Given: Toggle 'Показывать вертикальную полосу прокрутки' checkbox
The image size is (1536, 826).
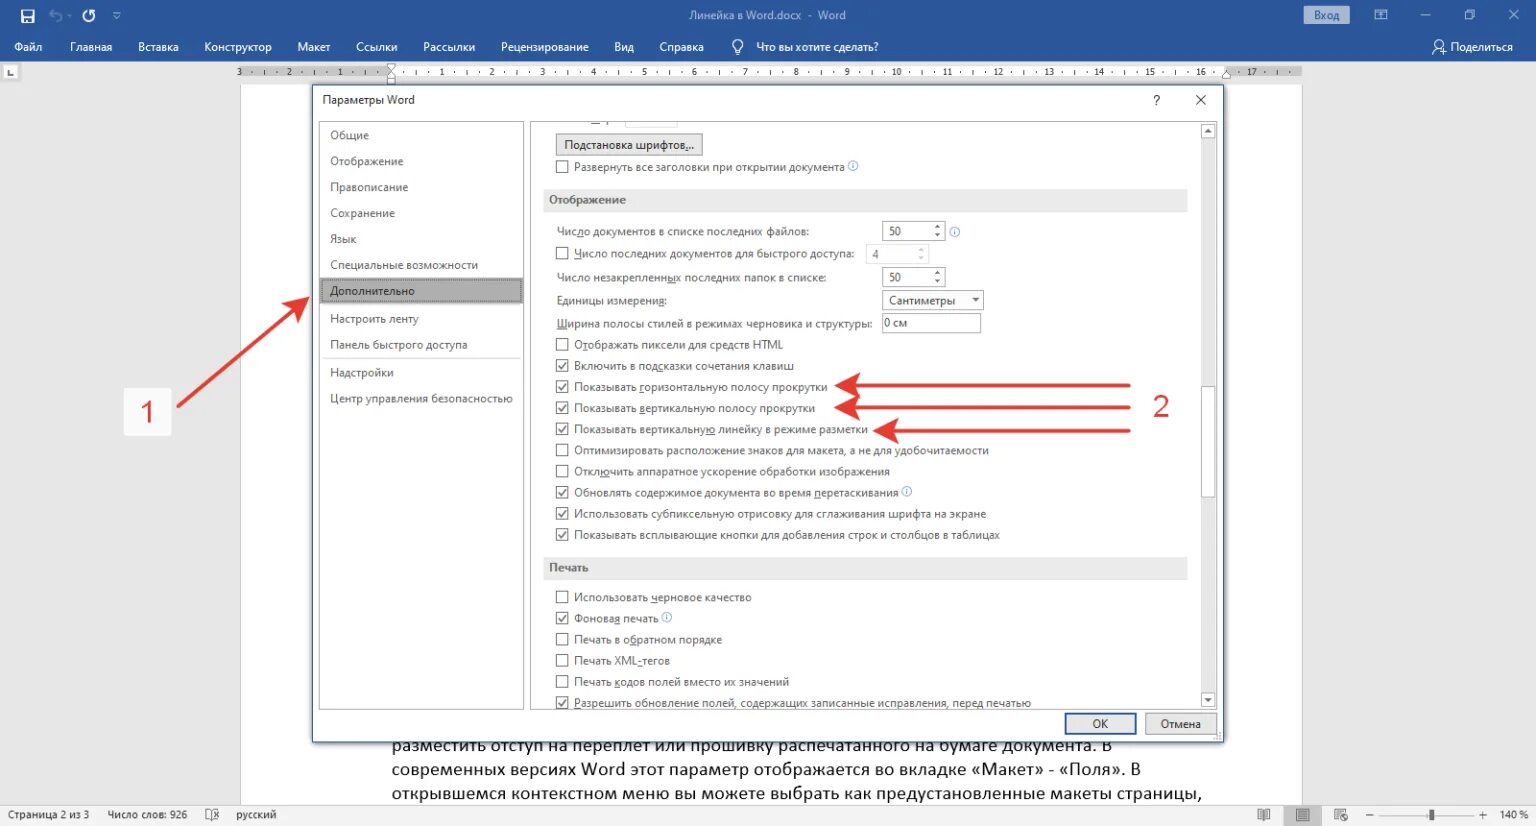Looking at the screenshot, I should 562,408.
